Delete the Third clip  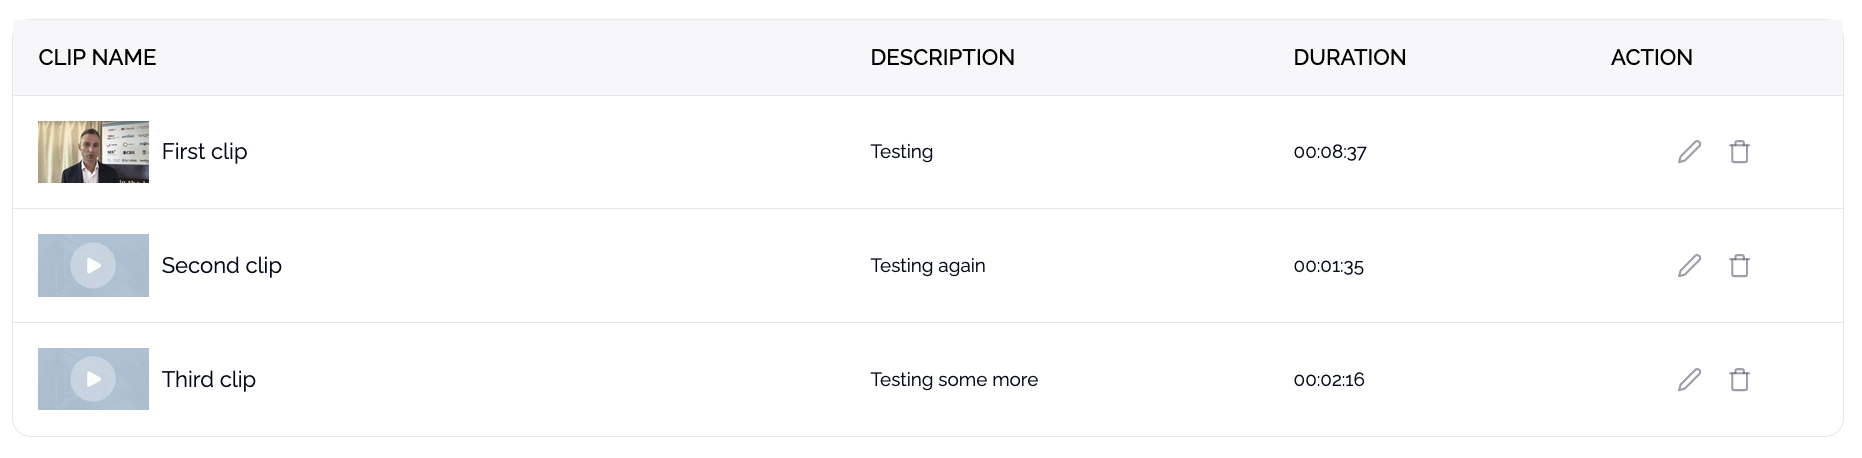(1739, 380)
